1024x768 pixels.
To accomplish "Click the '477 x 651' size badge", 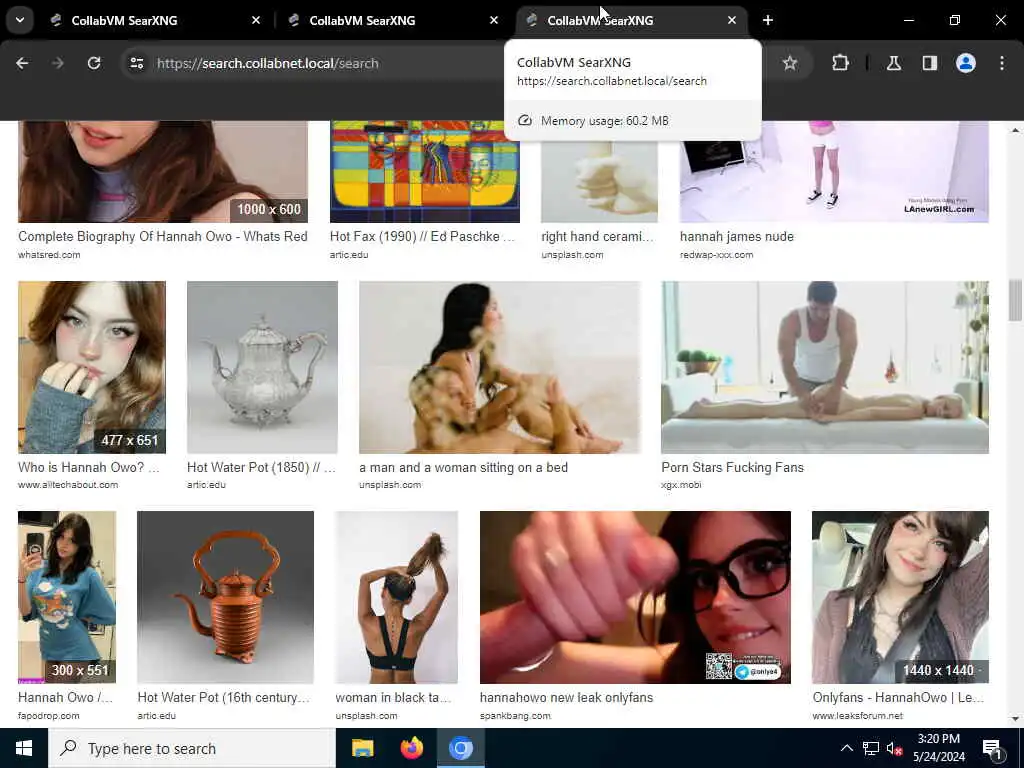I will pos(129,440).
